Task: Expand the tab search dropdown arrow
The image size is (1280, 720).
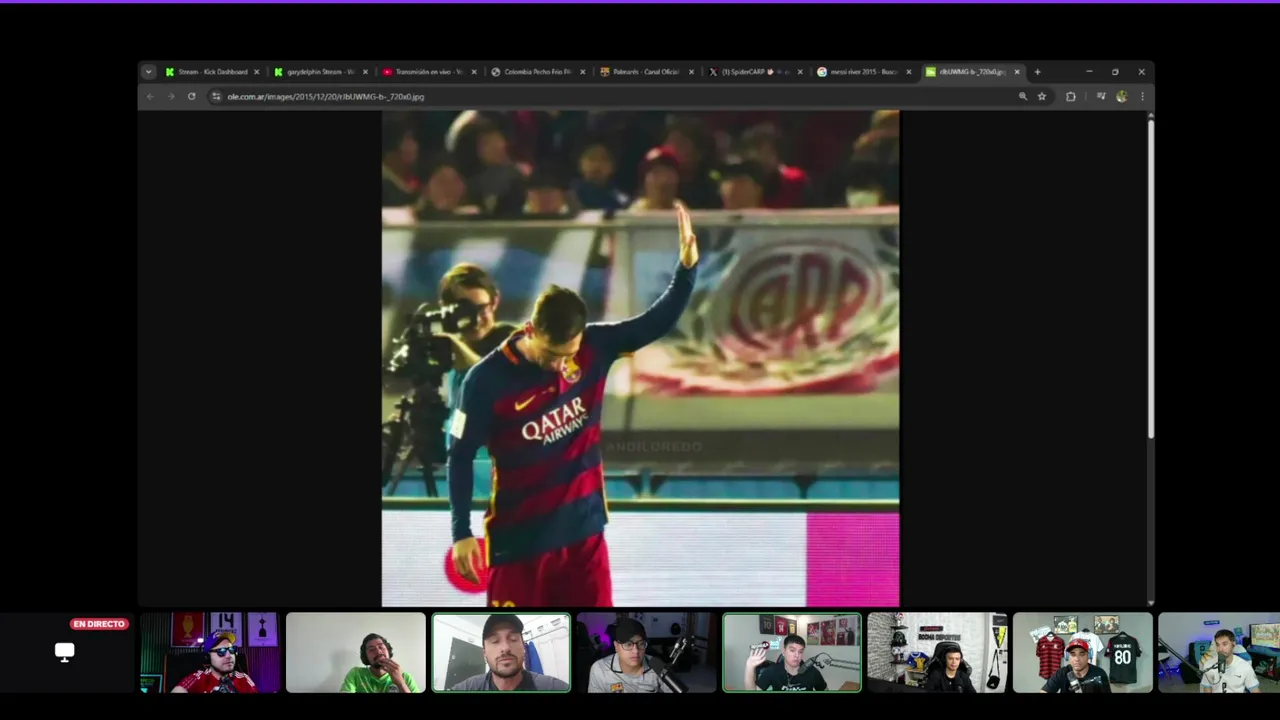Action: click(x=148, y=72)
